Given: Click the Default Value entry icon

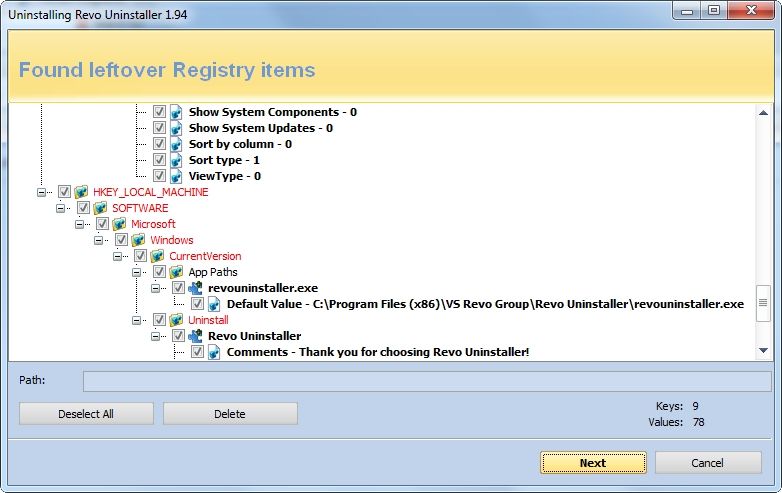Looking at the screenshot, I should click(214, 304).
